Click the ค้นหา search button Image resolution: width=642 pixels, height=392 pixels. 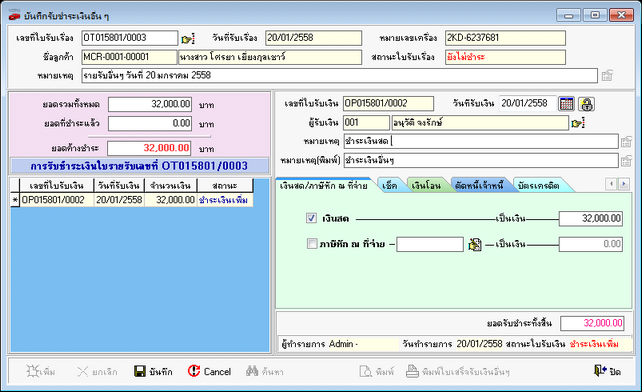click(264, 372)
